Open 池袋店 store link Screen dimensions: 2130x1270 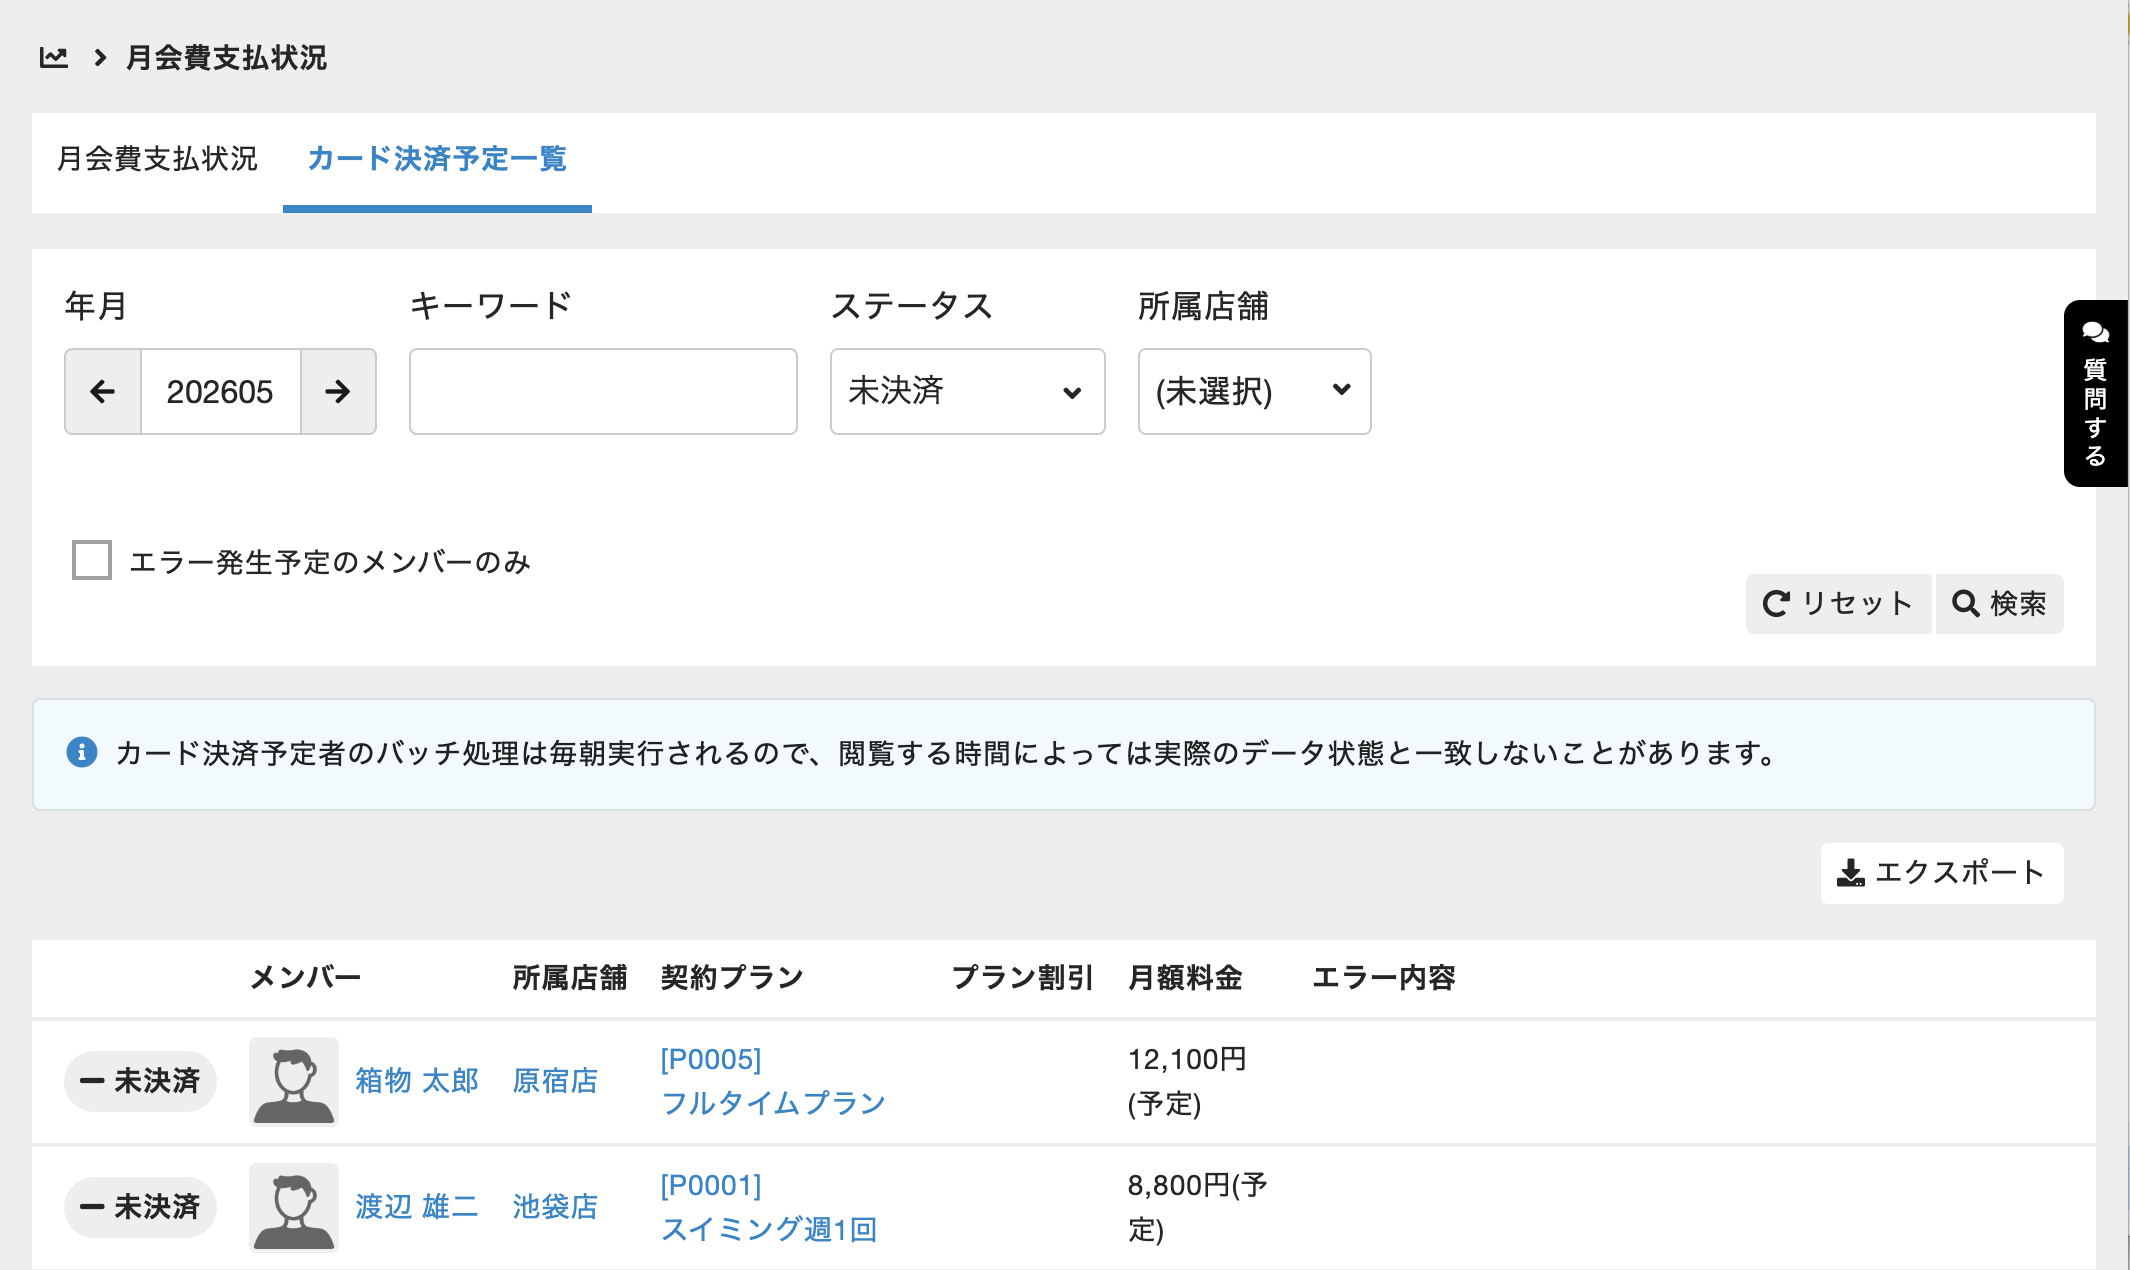click(555, 1207)
